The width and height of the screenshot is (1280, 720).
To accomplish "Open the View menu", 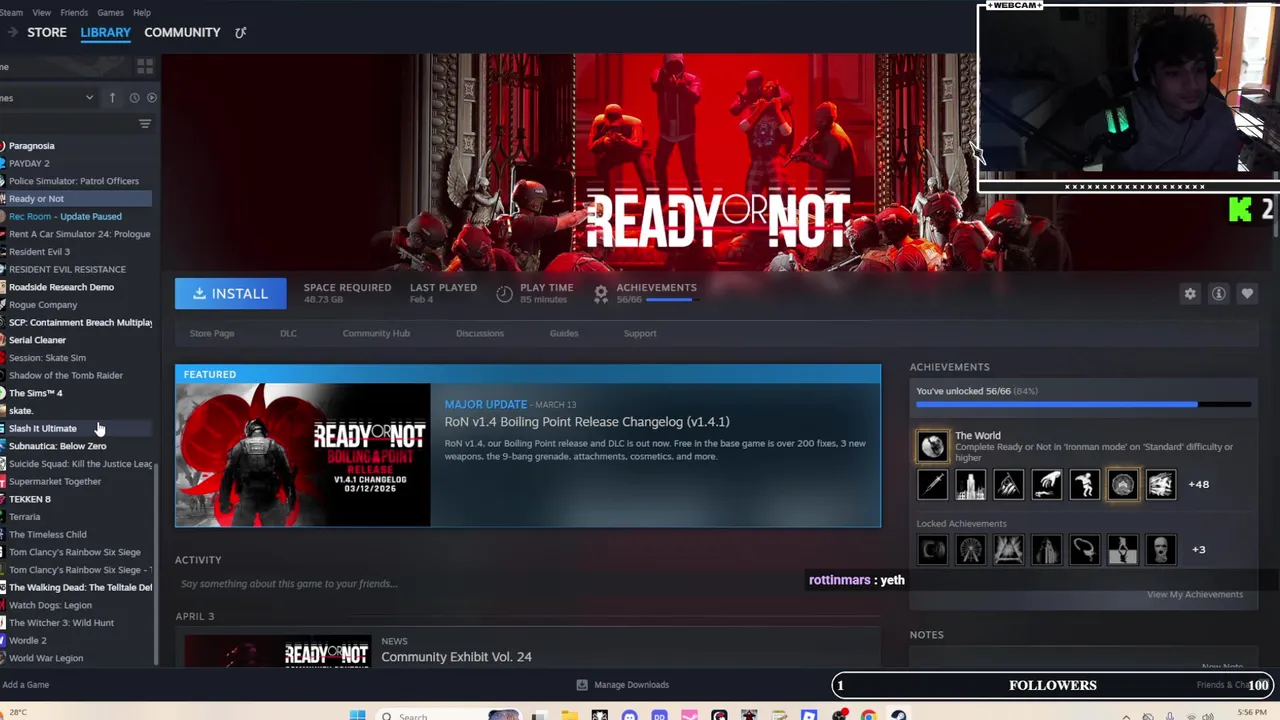I will pos(41,12).
